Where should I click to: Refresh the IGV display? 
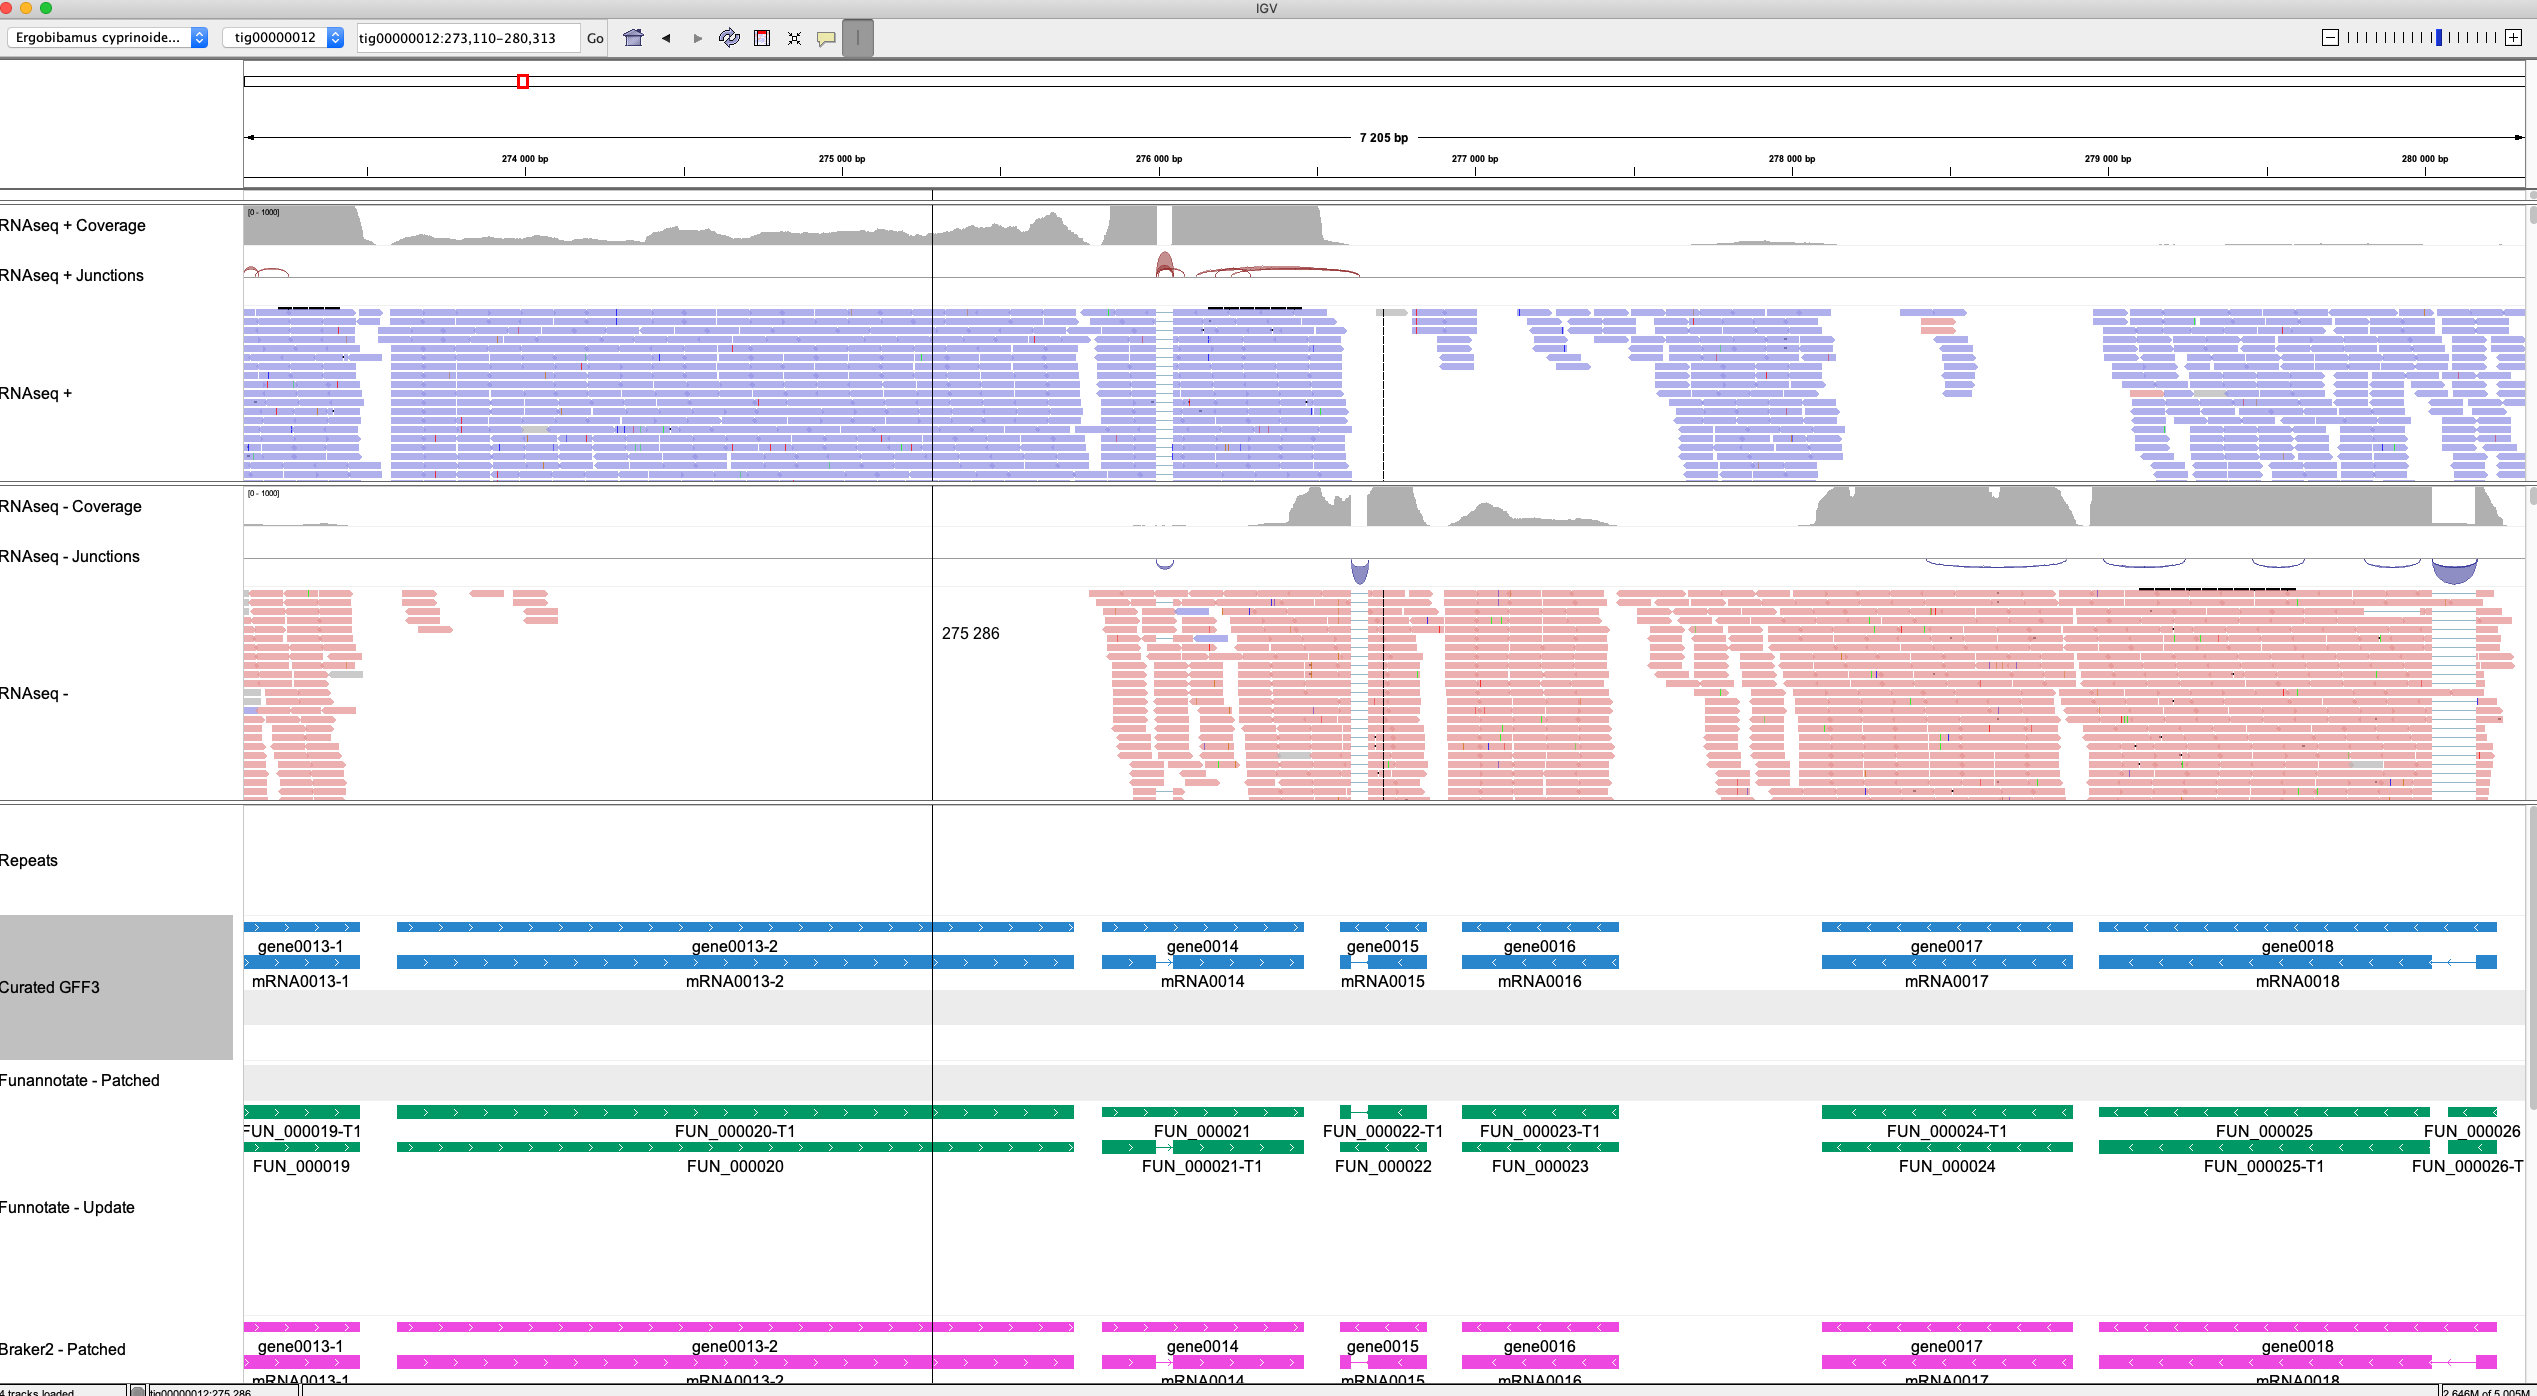pyautogui.click(x=730, y=38)
